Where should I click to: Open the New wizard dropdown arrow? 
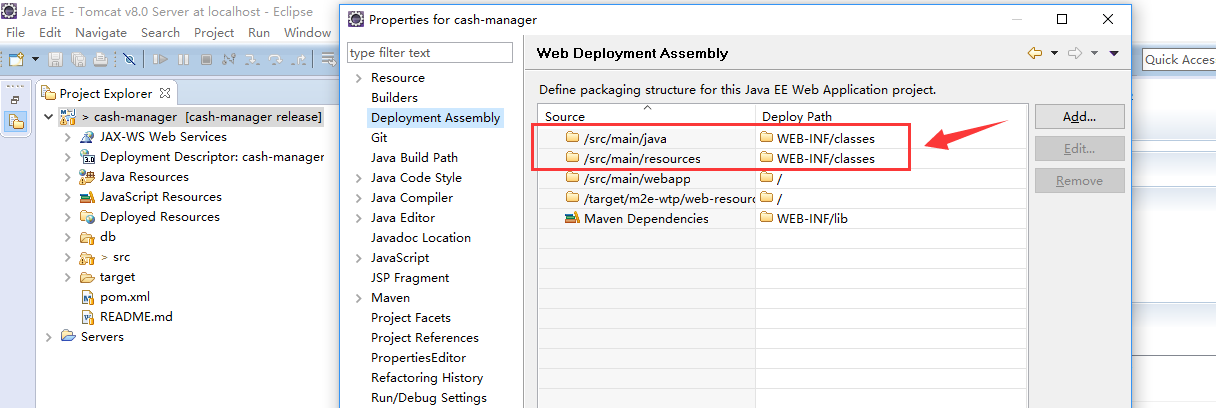[35, 60]
